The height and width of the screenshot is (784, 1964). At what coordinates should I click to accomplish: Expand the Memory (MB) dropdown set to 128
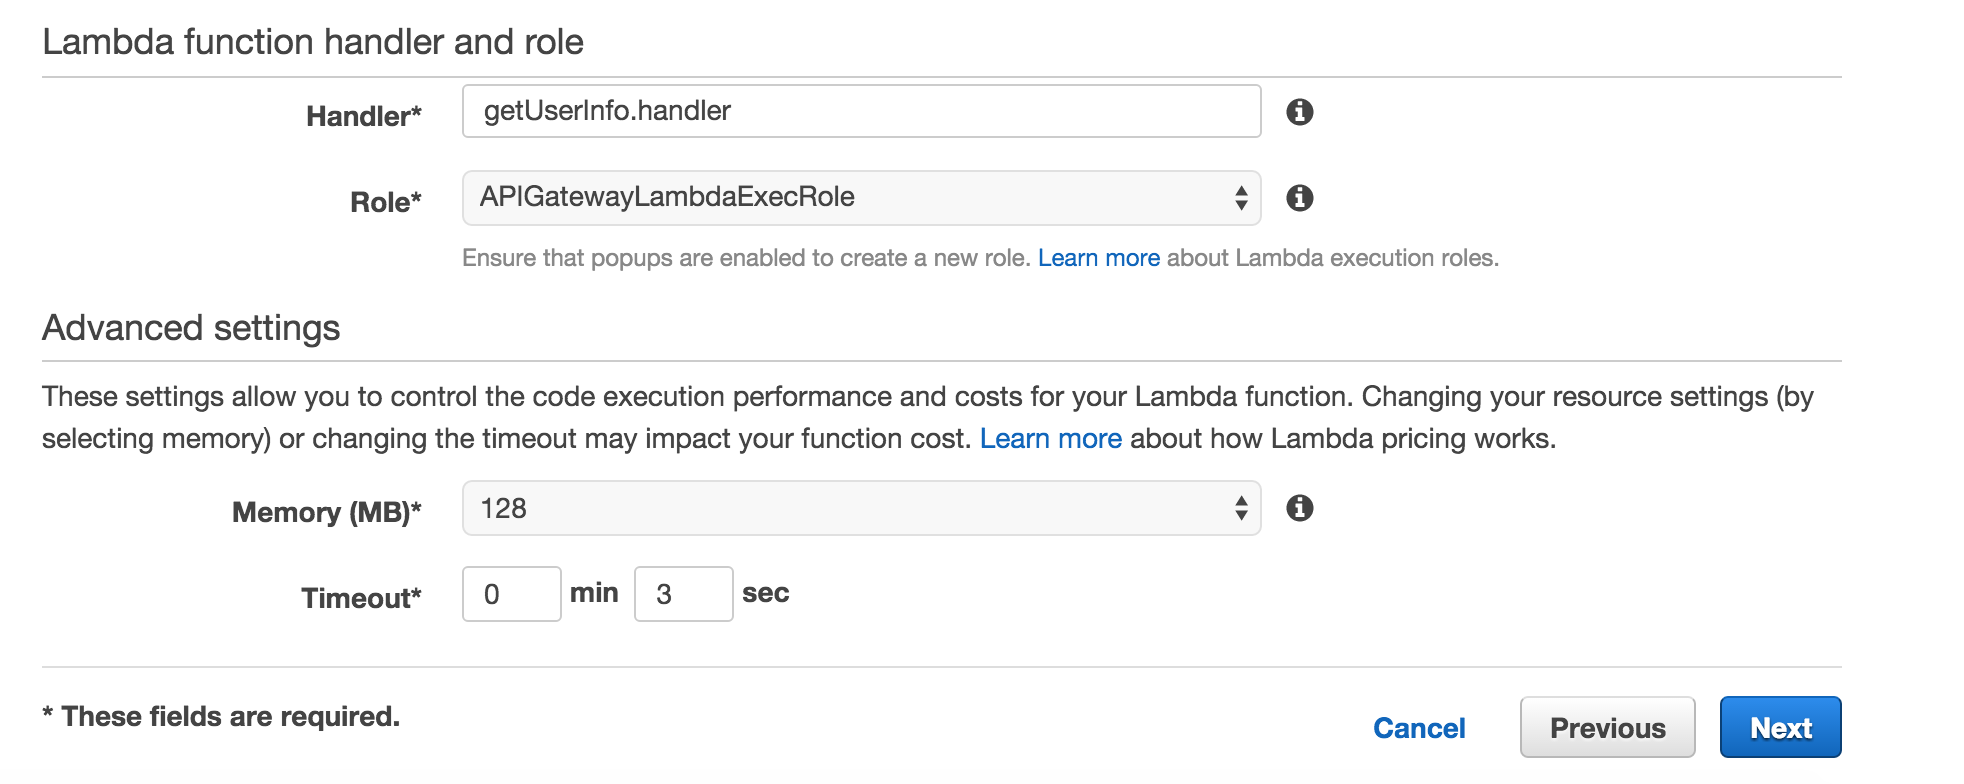(860, 508)
